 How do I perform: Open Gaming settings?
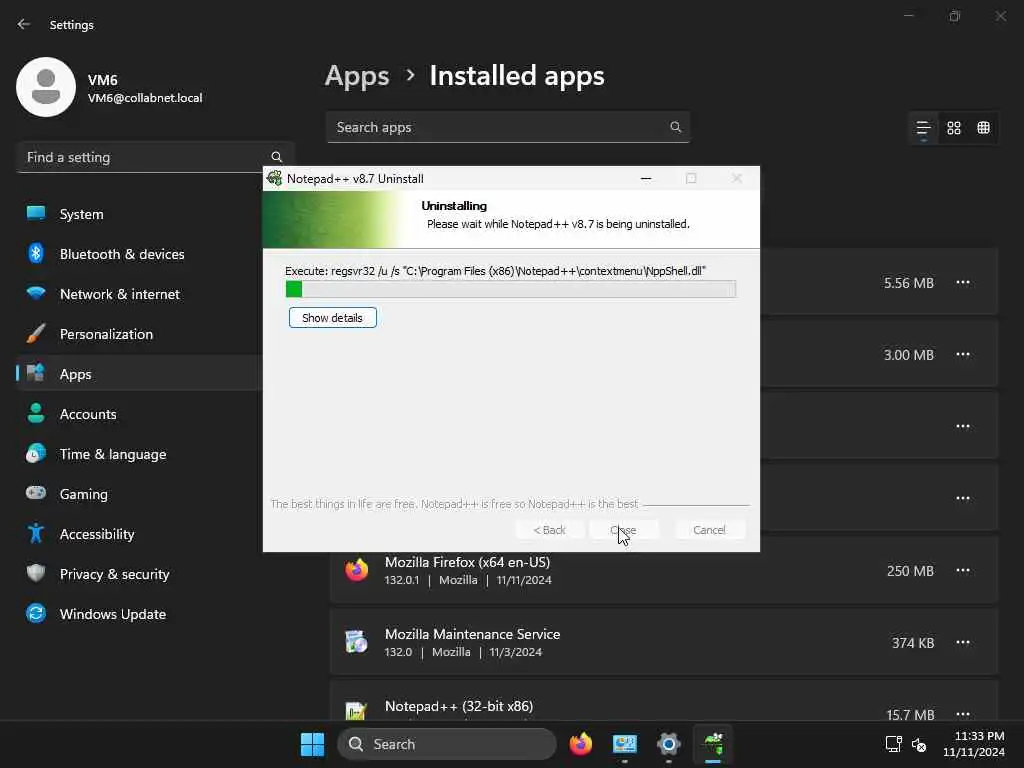tap(140, 494)
